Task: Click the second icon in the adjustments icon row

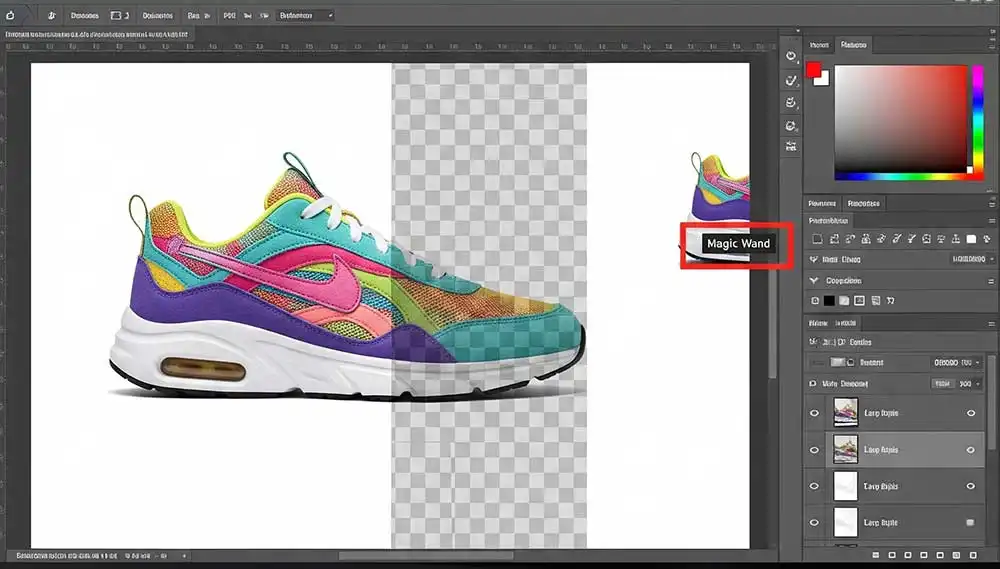Action: coord(834,239)
